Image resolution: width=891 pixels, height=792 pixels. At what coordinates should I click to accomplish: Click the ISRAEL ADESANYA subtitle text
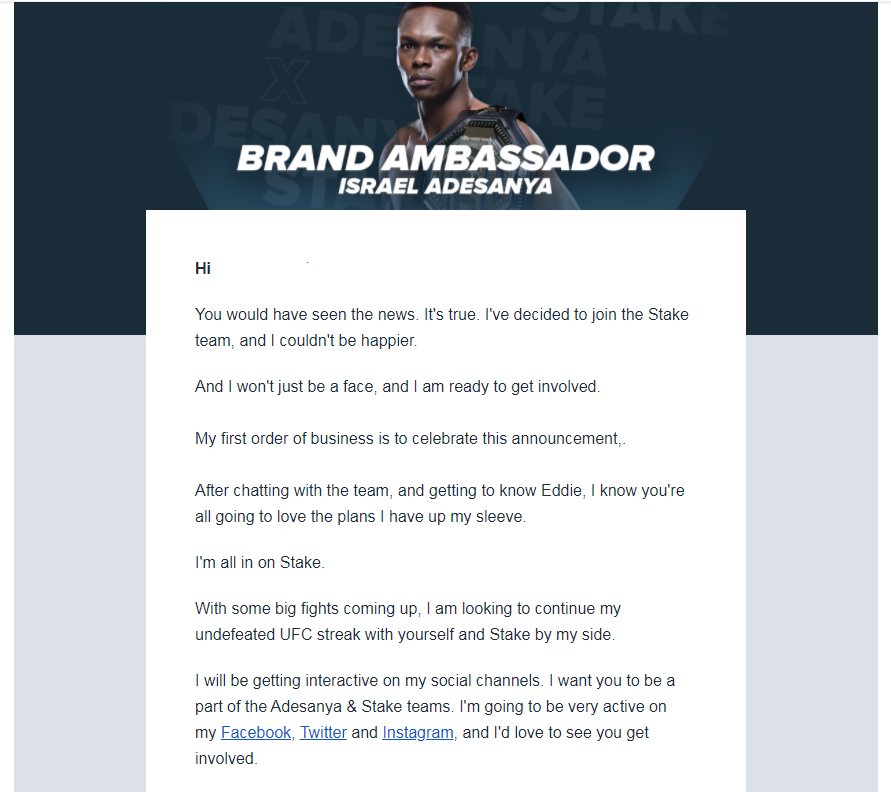click(x=446, y=186)
